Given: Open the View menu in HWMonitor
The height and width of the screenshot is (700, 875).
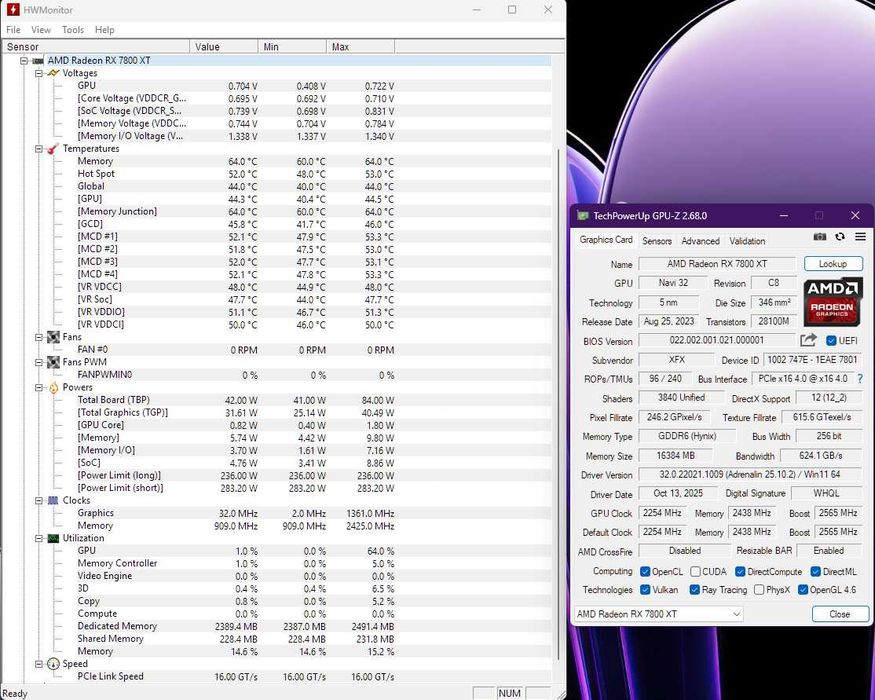Looking at the screenshot, I should [41, 30].
